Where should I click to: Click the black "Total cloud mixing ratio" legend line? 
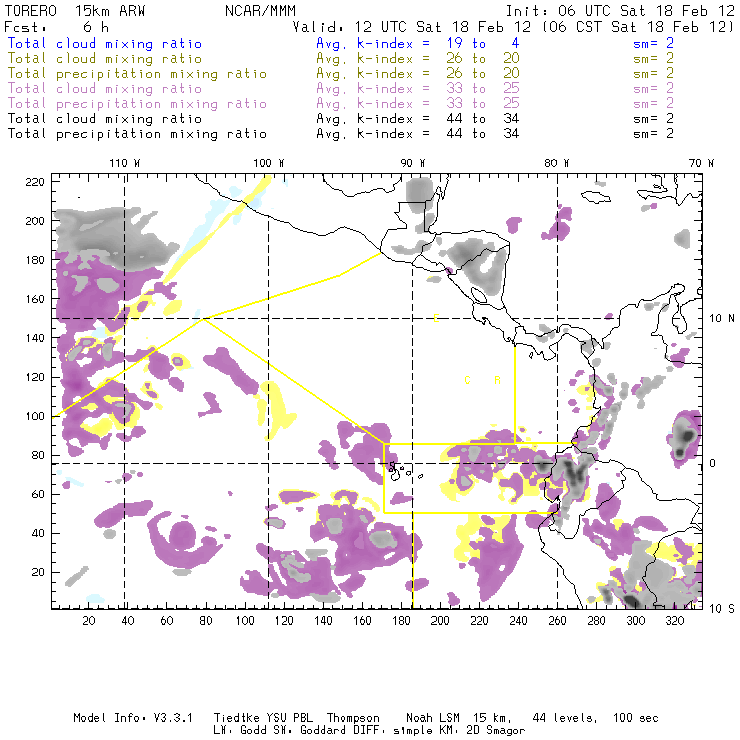click(x=105, y=119)
